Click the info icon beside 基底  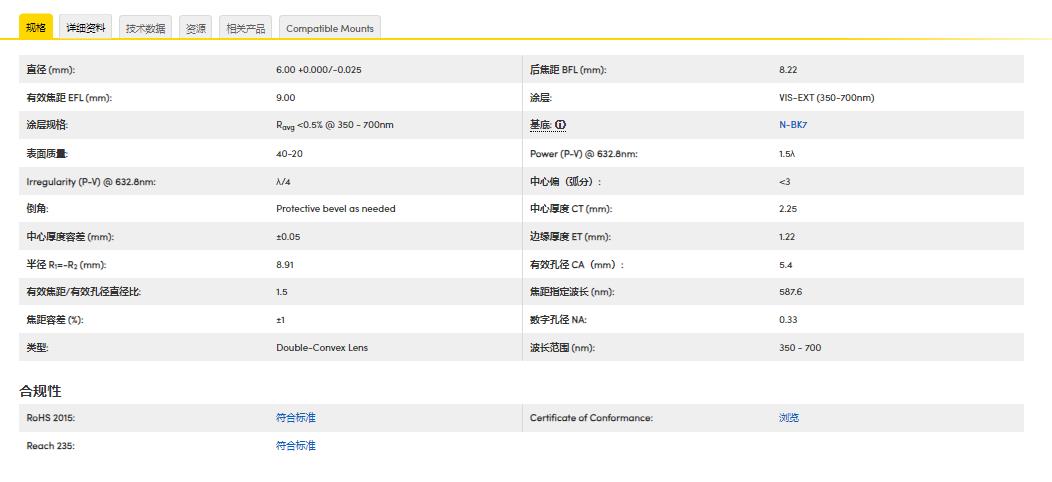561,125
